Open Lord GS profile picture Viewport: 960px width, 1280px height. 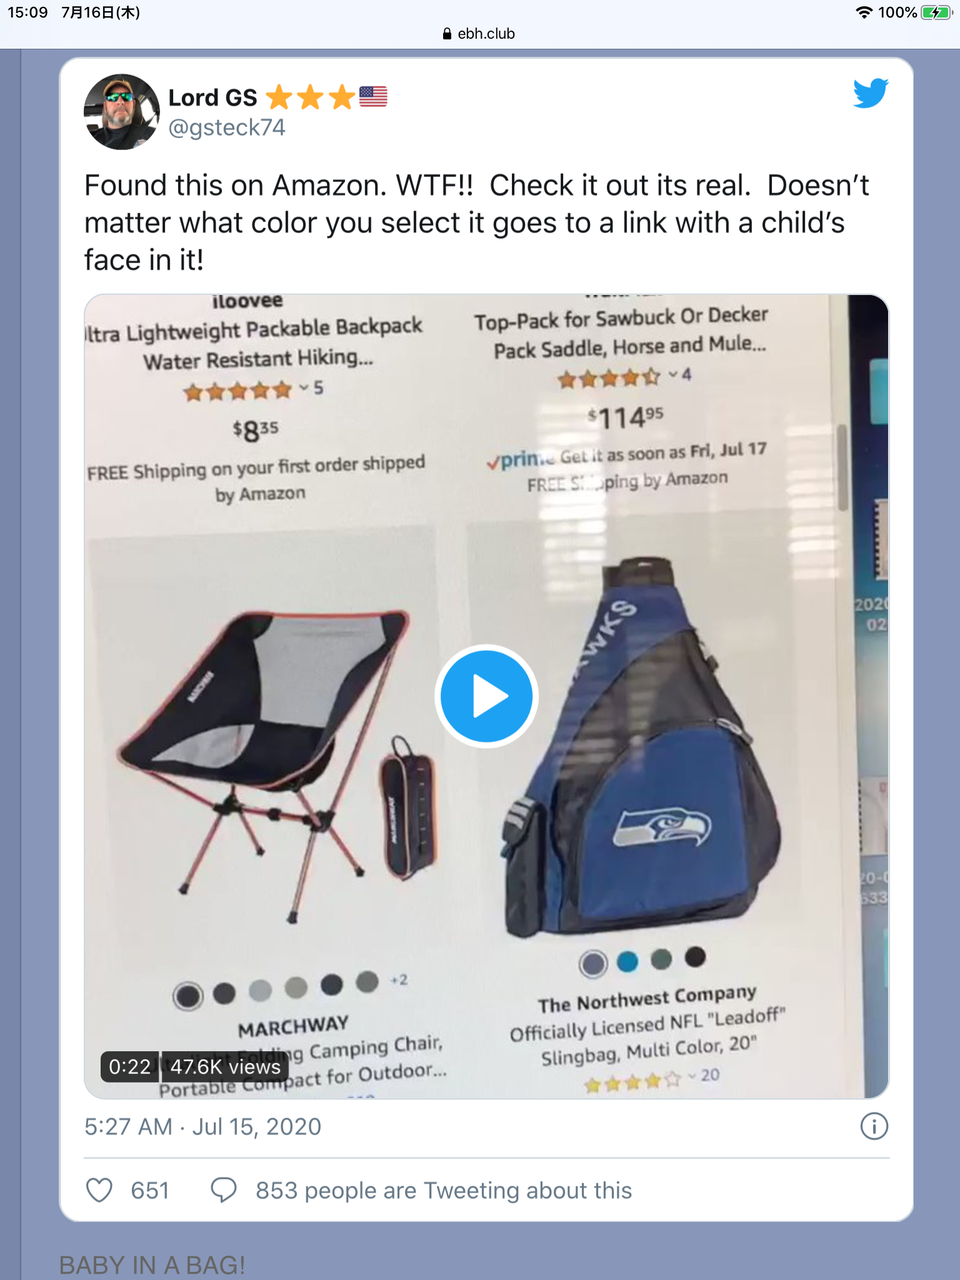122,111
